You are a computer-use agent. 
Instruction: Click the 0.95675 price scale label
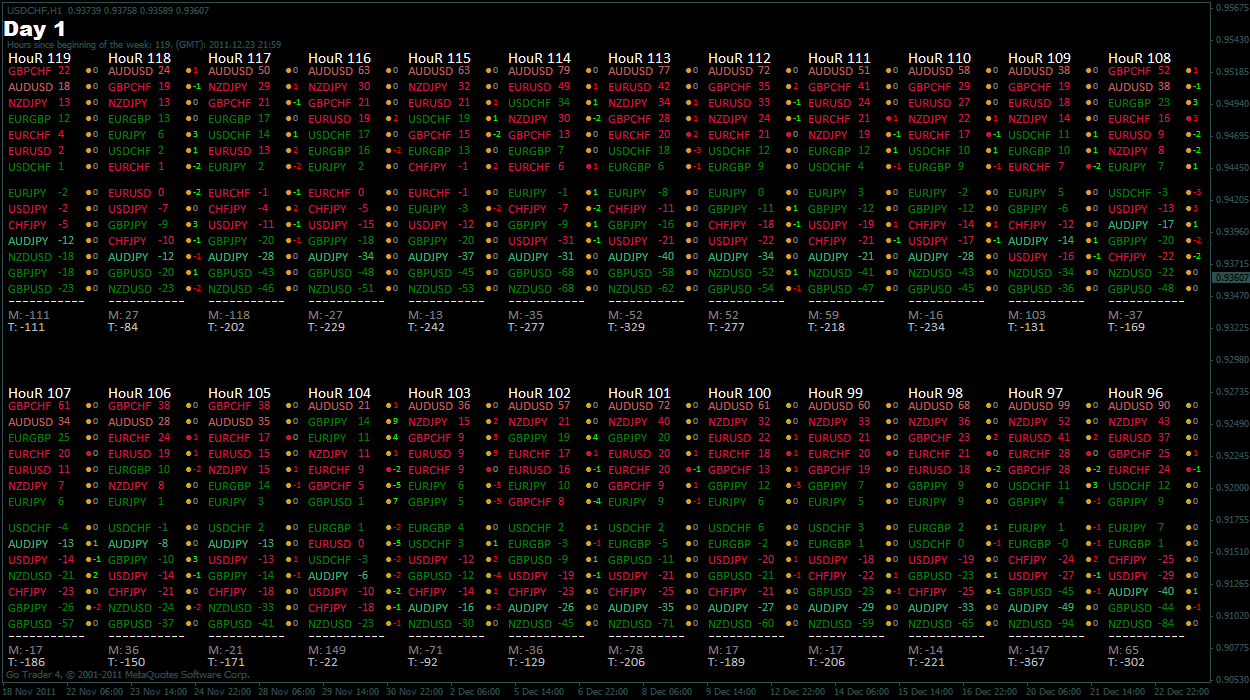[1231, 8]
